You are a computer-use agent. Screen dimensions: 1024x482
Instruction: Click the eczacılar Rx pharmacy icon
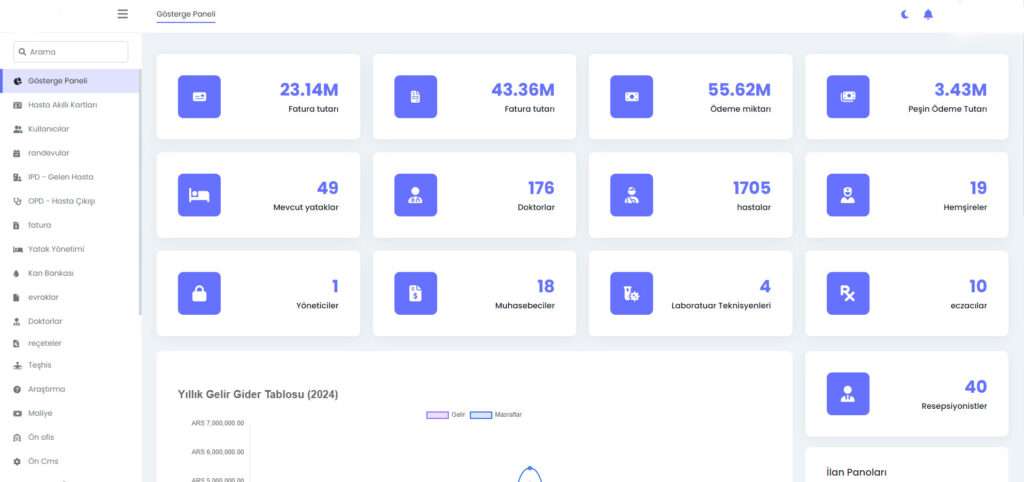pyautogui.click(x=847, y=293)
